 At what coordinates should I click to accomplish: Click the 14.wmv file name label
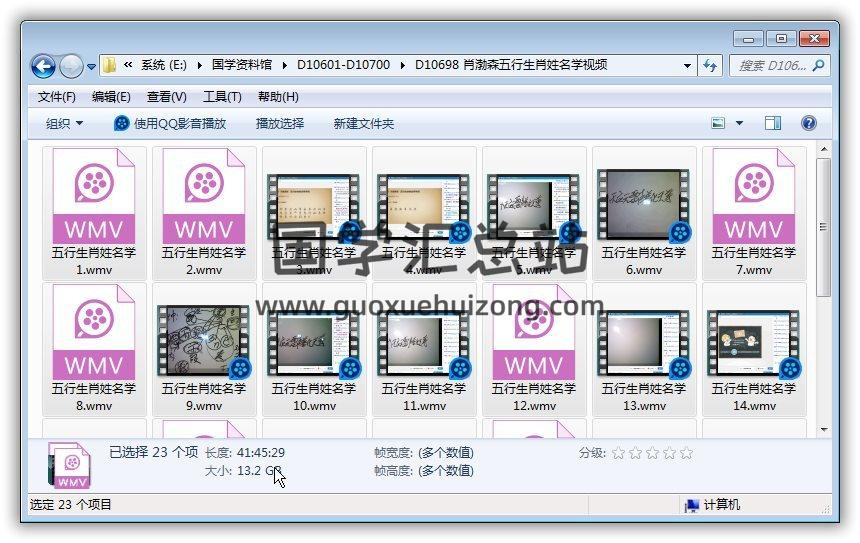pos(754,397)
